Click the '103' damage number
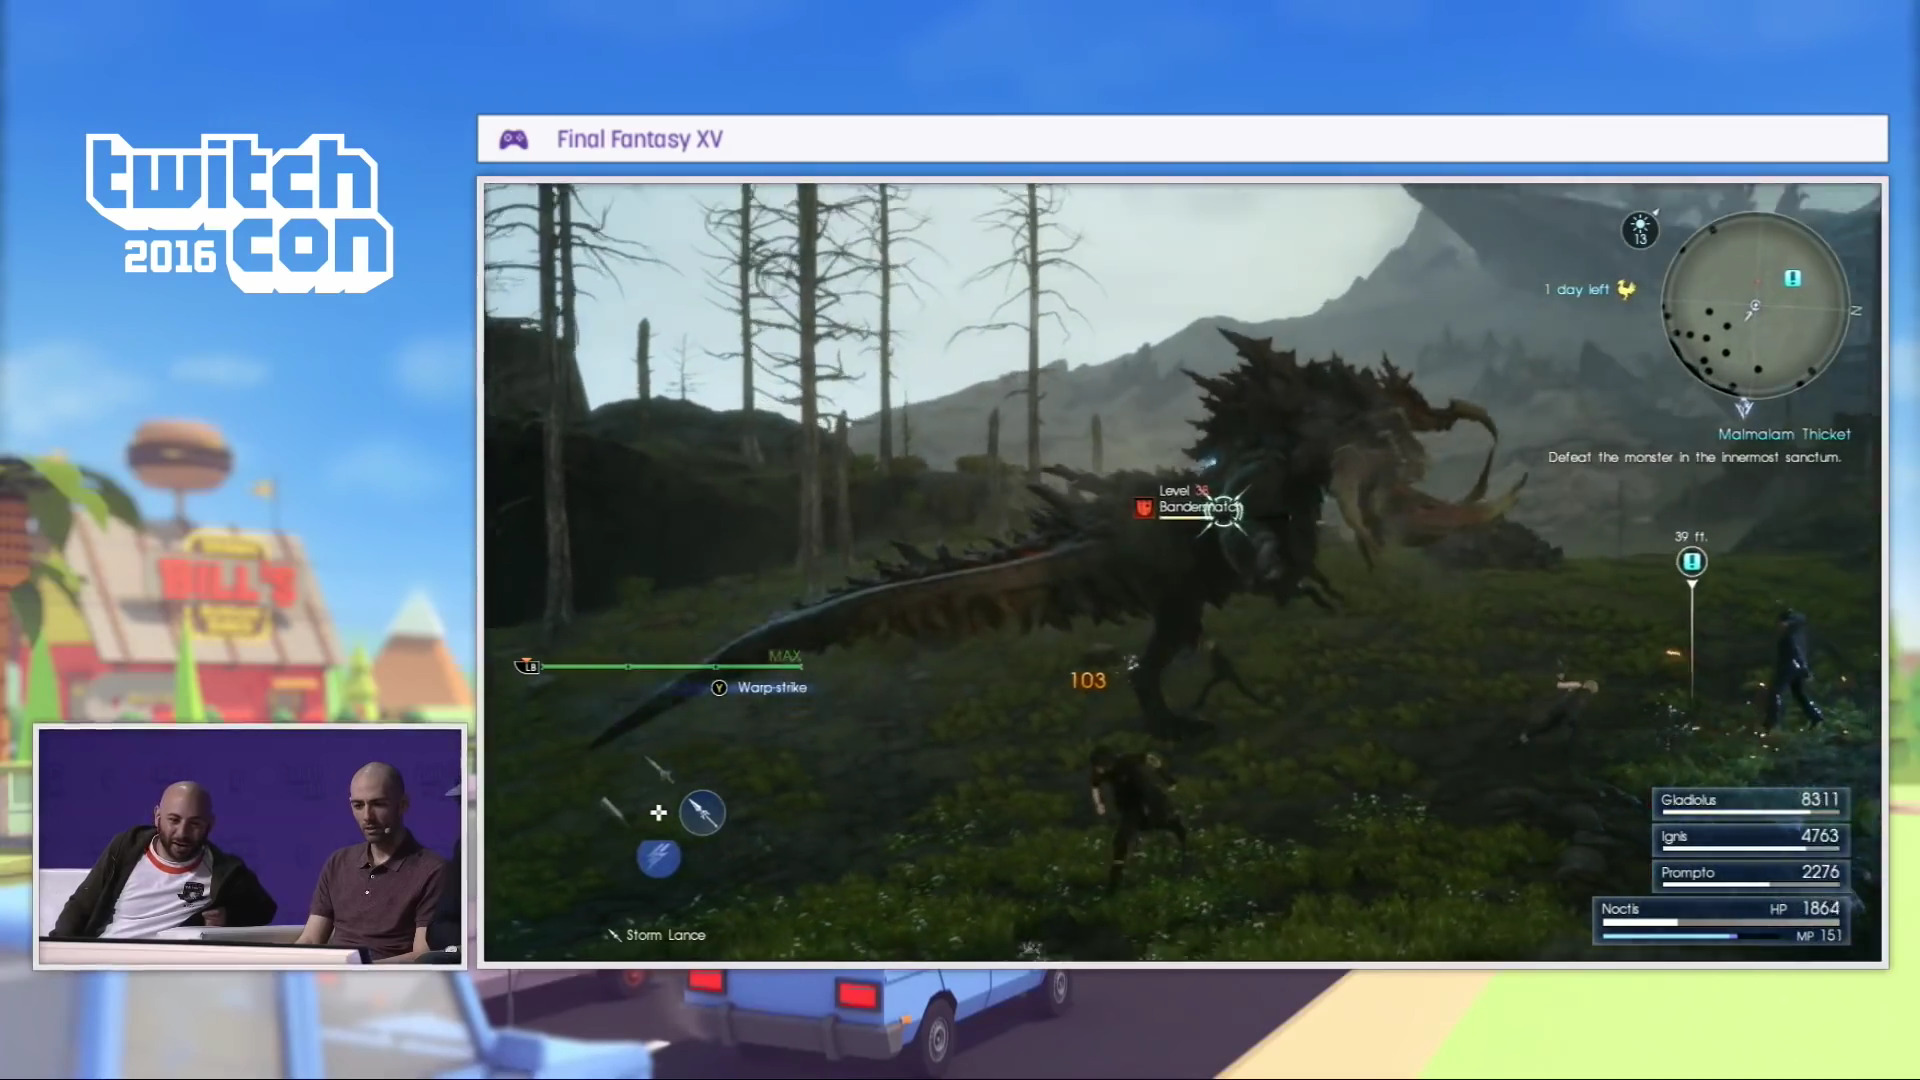 [x=1088, y=681]
